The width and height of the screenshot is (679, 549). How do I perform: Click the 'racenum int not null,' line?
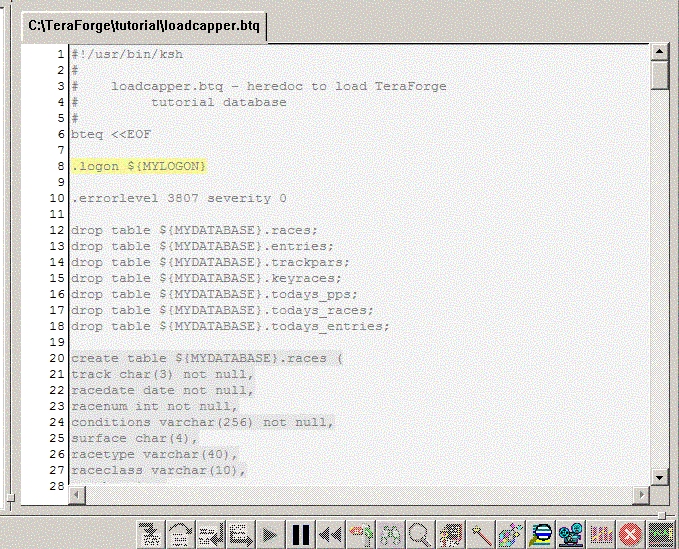[x=155, y=407]
